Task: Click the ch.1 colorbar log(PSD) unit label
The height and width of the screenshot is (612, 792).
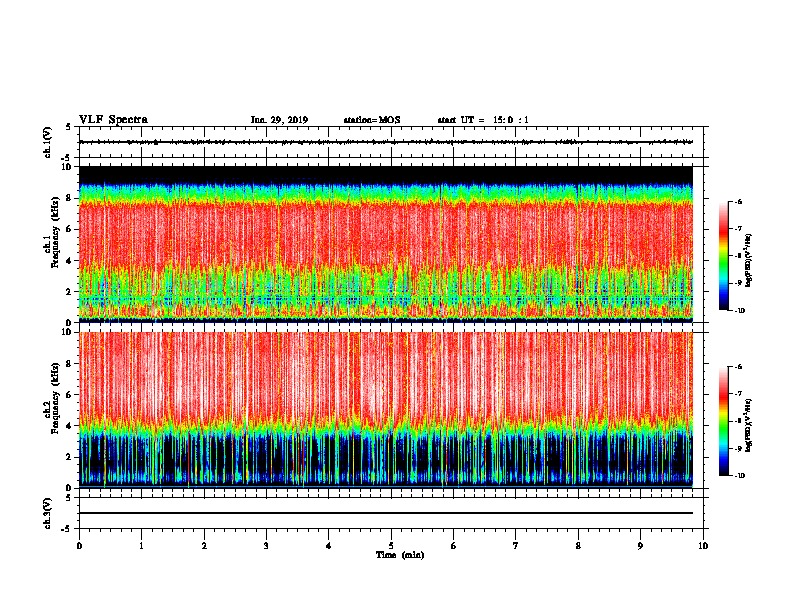Action: click(x=748, y=260)
